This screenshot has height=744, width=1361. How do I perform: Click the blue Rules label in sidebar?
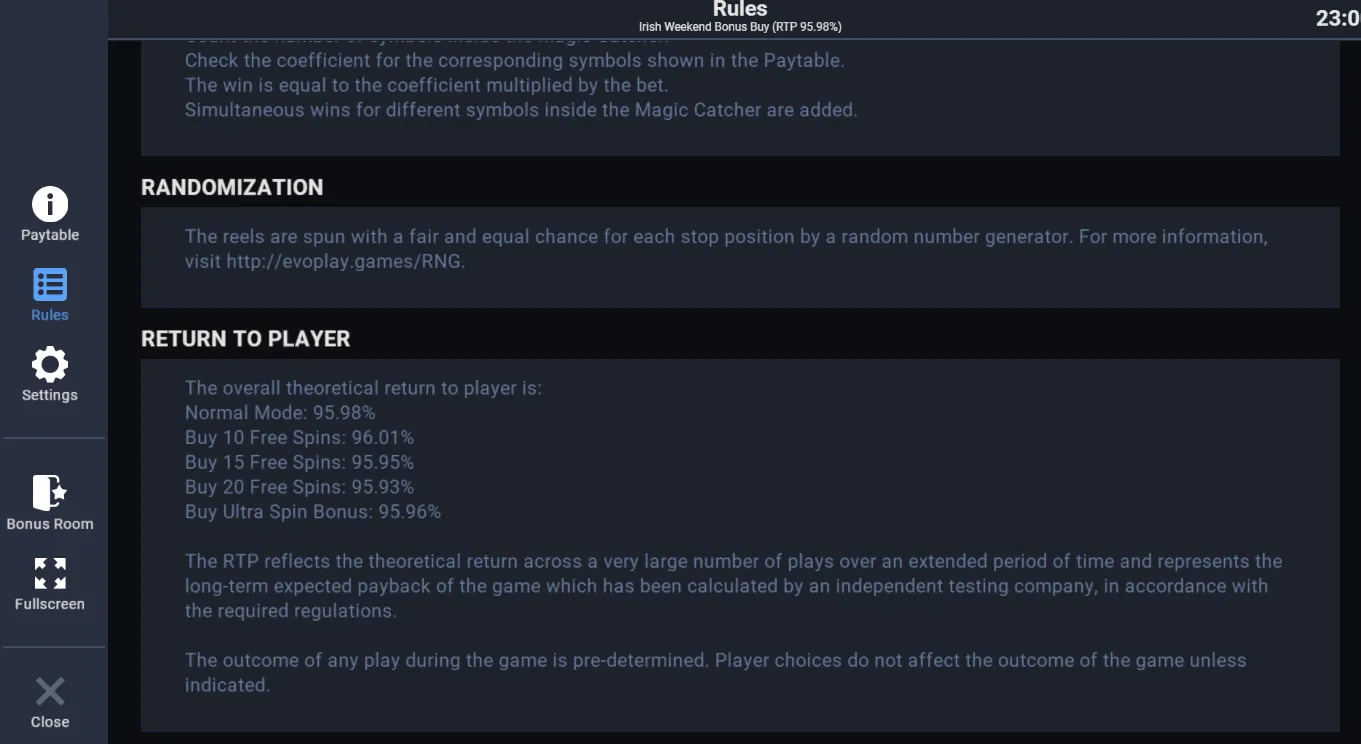[50, 315]
